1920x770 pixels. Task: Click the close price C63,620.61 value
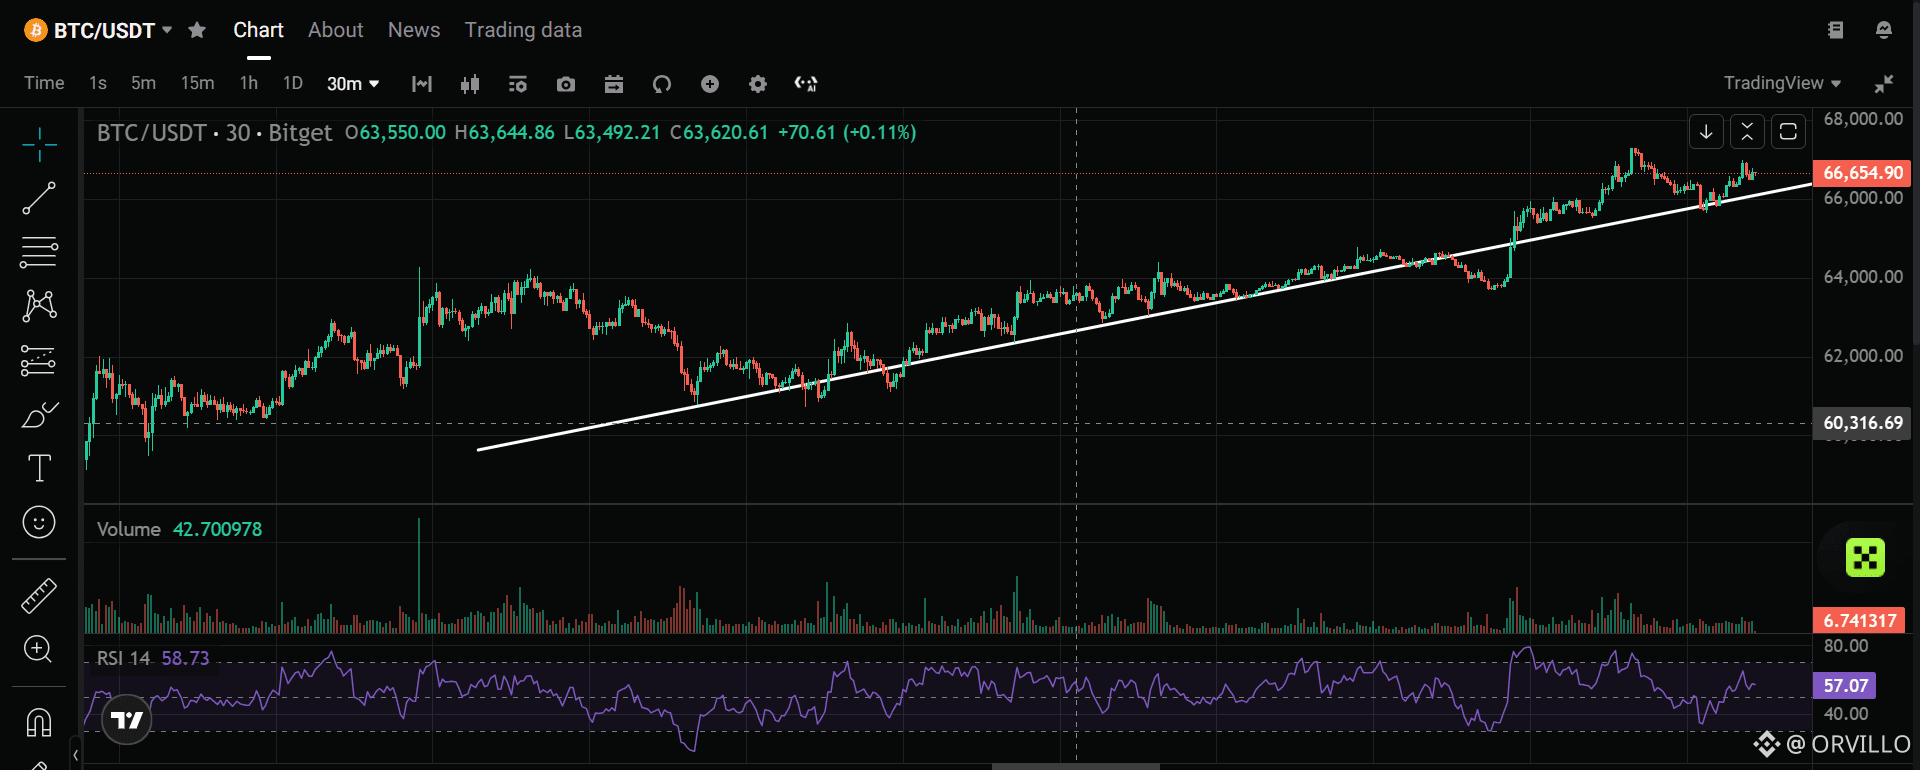718,133
